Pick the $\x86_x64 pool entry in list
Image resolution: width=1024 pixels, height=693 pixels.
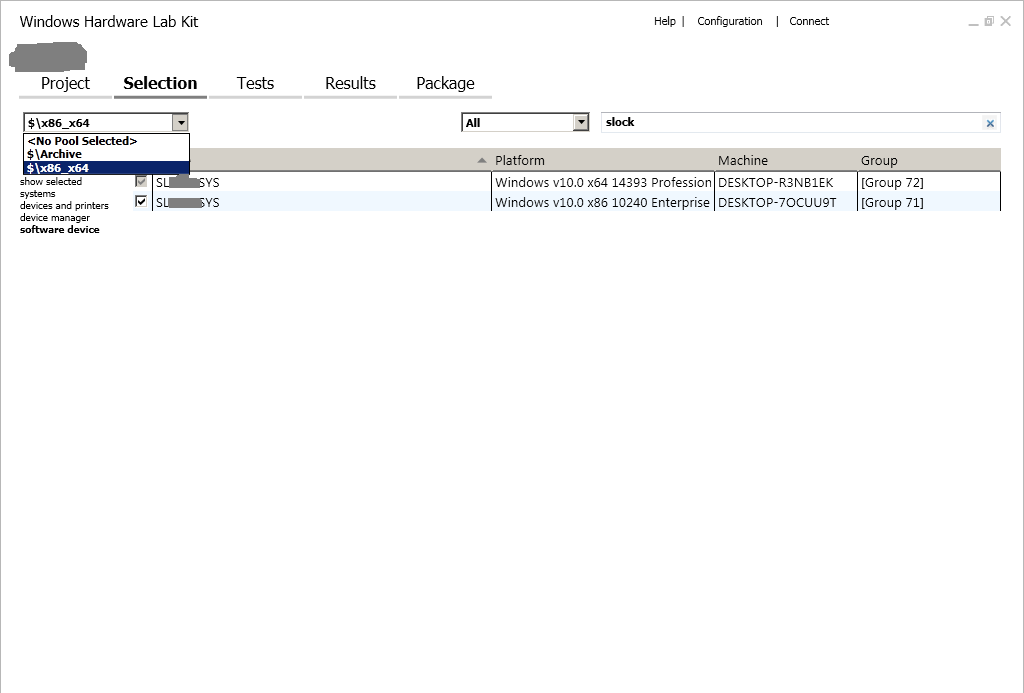[x=58, y=168]
